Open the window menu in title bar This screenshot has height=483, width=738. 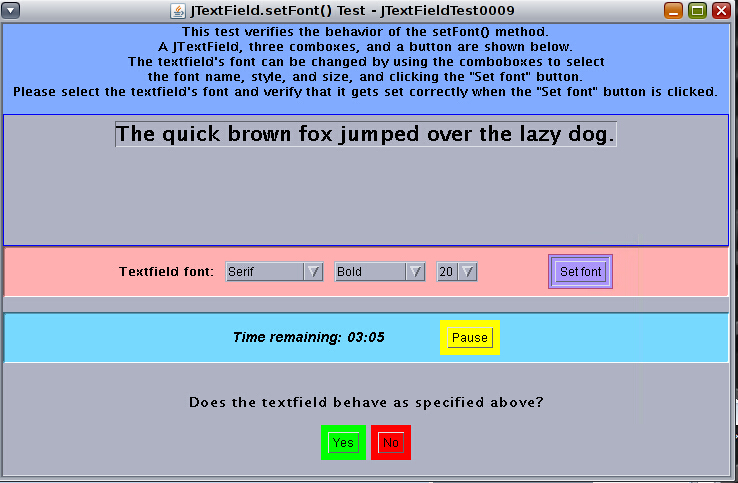click(11, 11)
